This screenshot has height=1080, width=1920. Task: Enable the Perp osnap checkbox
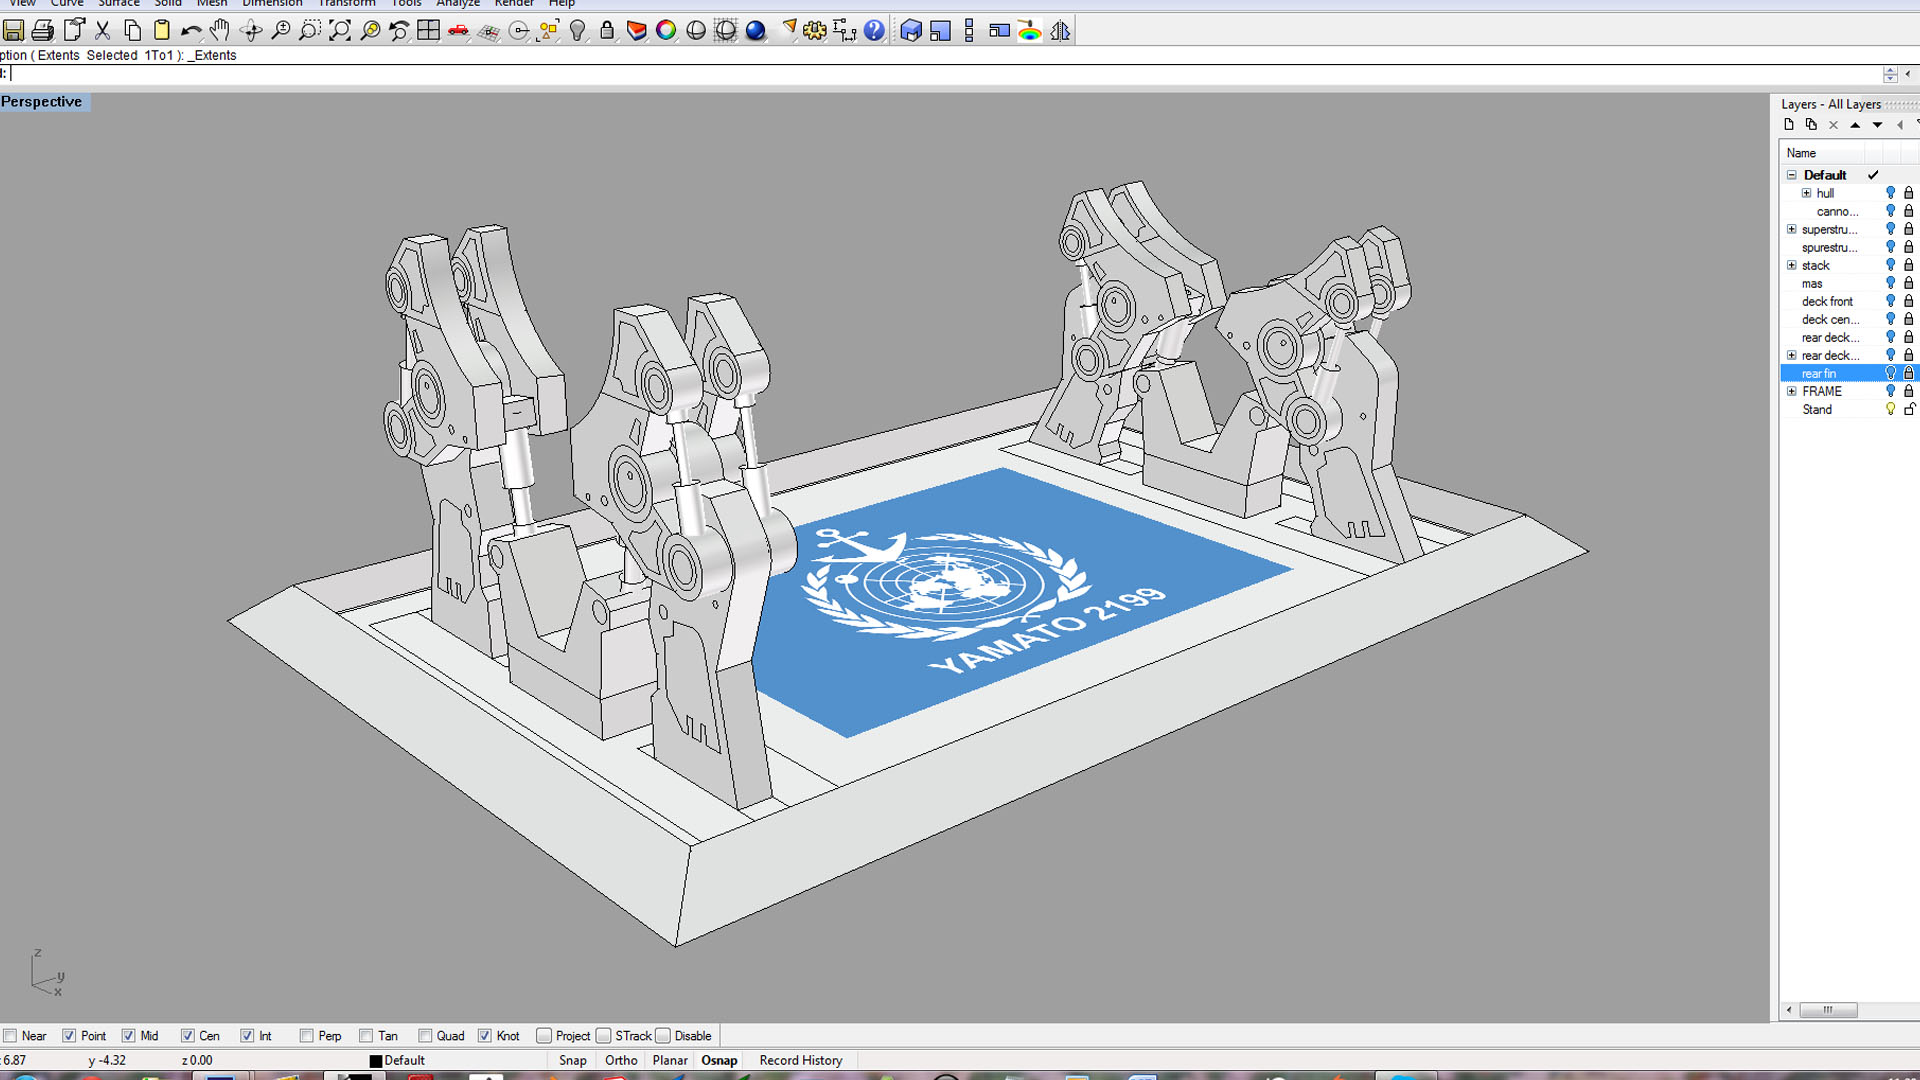coord(306,1036)
